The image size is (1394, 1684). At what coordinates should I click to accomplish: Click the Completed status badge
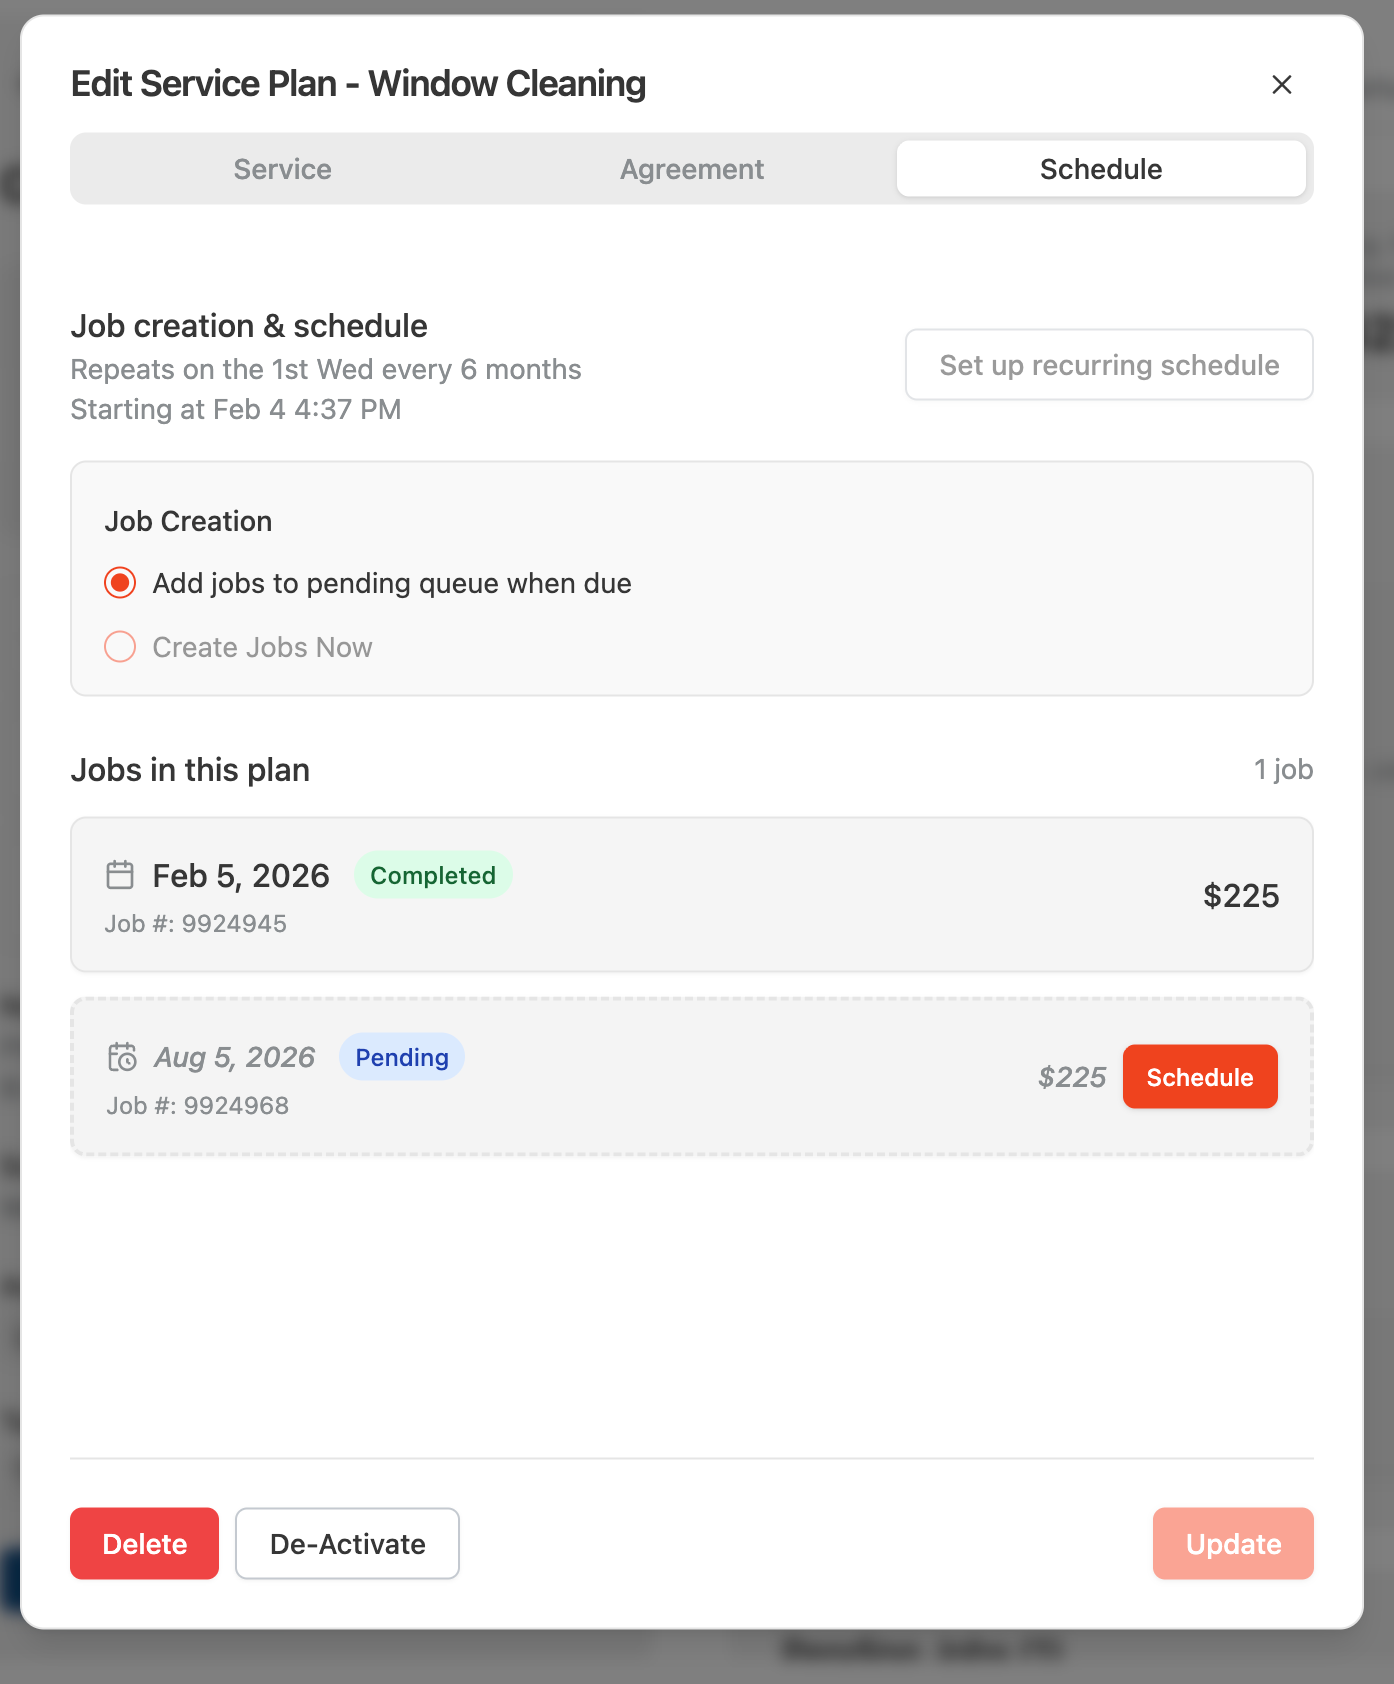click(x=433, y=875)
